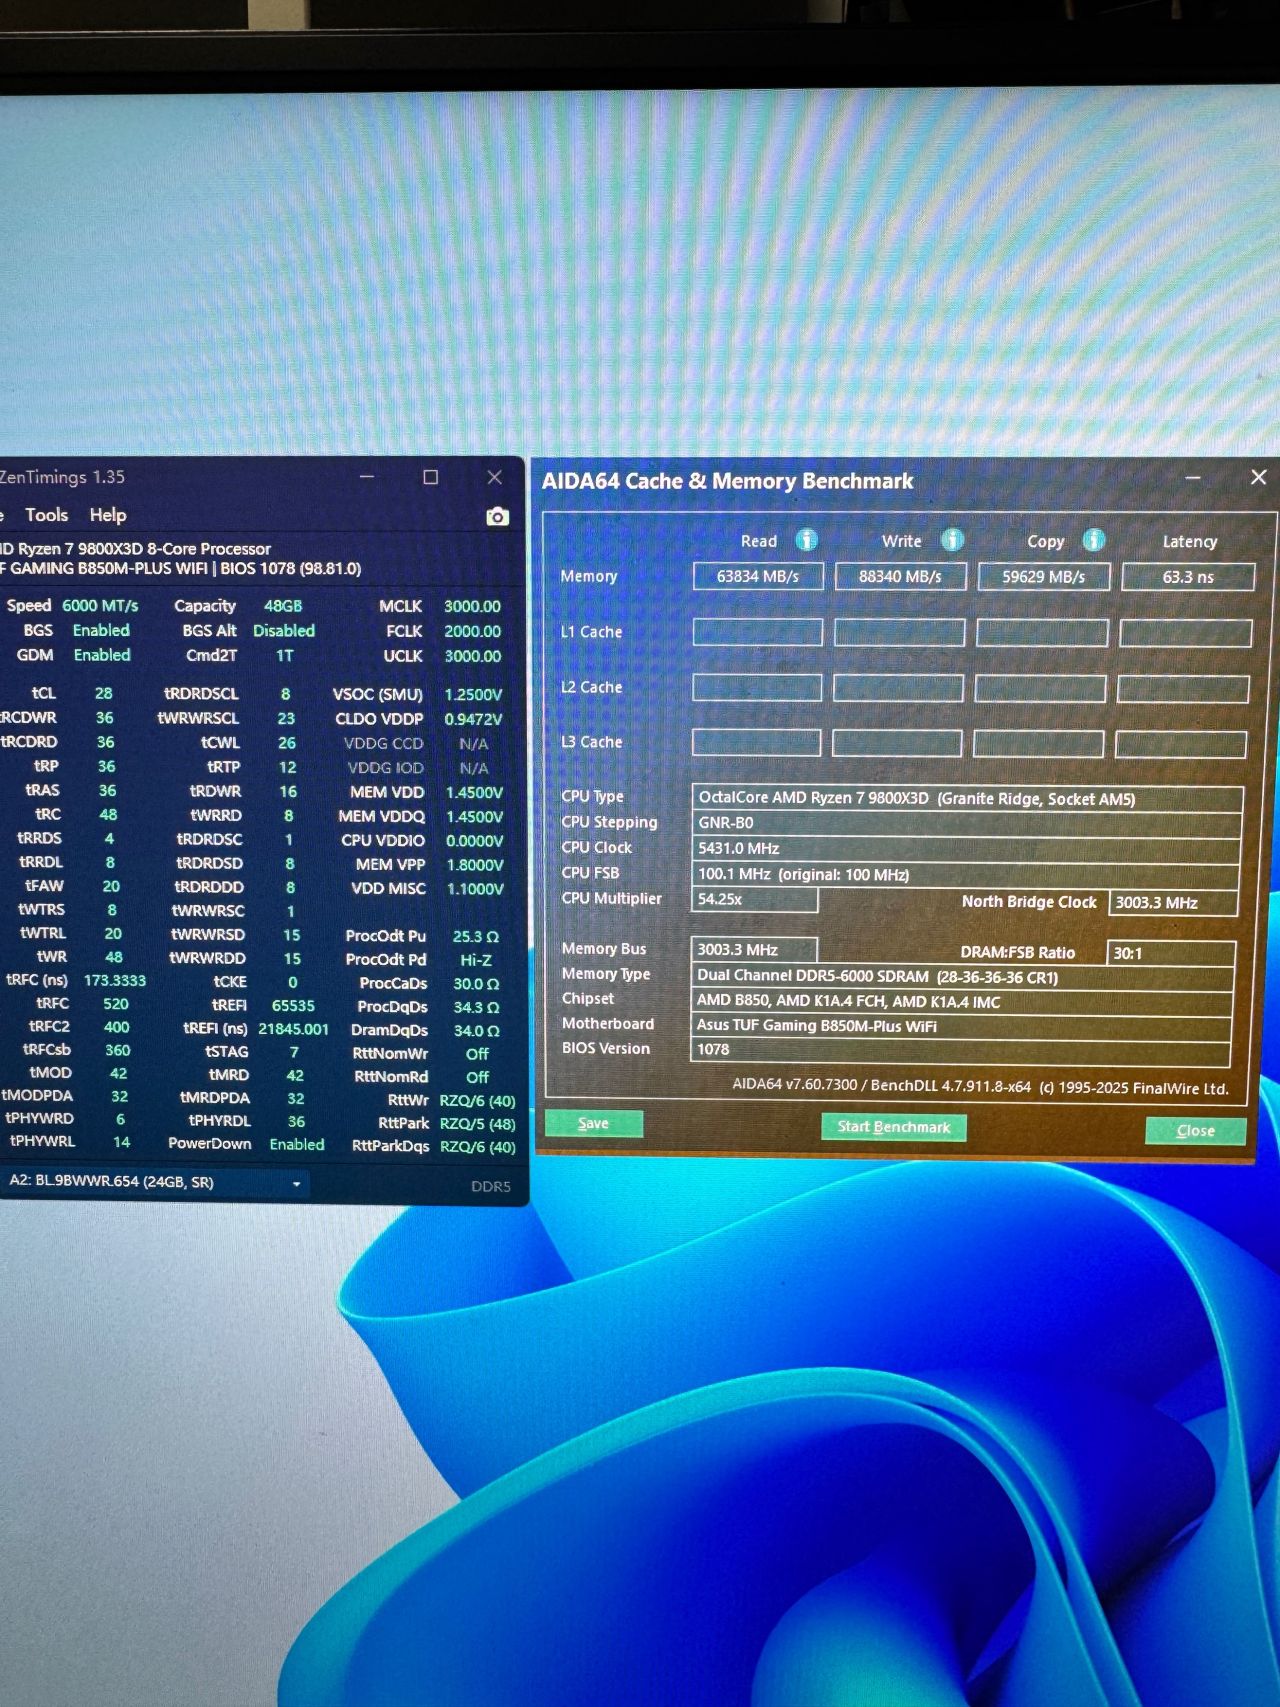The width and height of the screenshot is (1280, 1707).
Task: Click the empty L1 Cache Read result box
Action: point(758,632)
